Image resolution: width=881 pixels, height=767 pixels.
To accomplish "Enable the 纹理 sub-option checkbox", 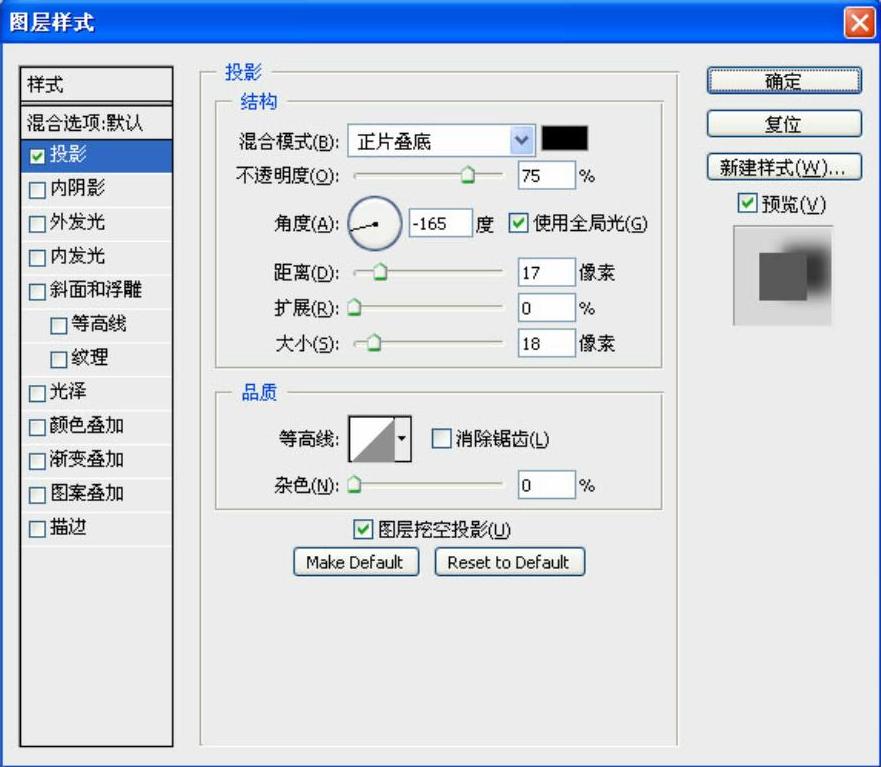I will coord(58,359).
